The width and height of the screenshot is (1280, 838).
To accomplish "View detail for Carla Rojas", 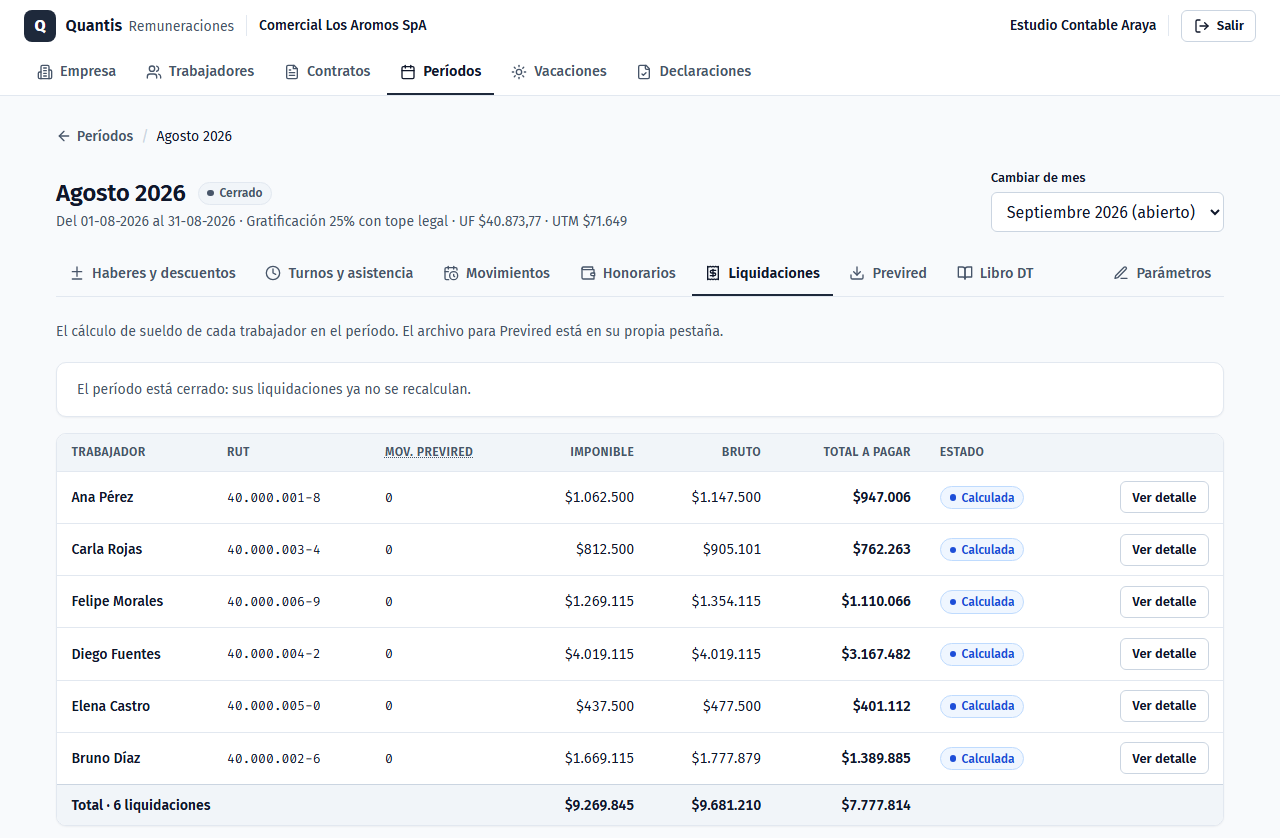I will (1164, 549).
